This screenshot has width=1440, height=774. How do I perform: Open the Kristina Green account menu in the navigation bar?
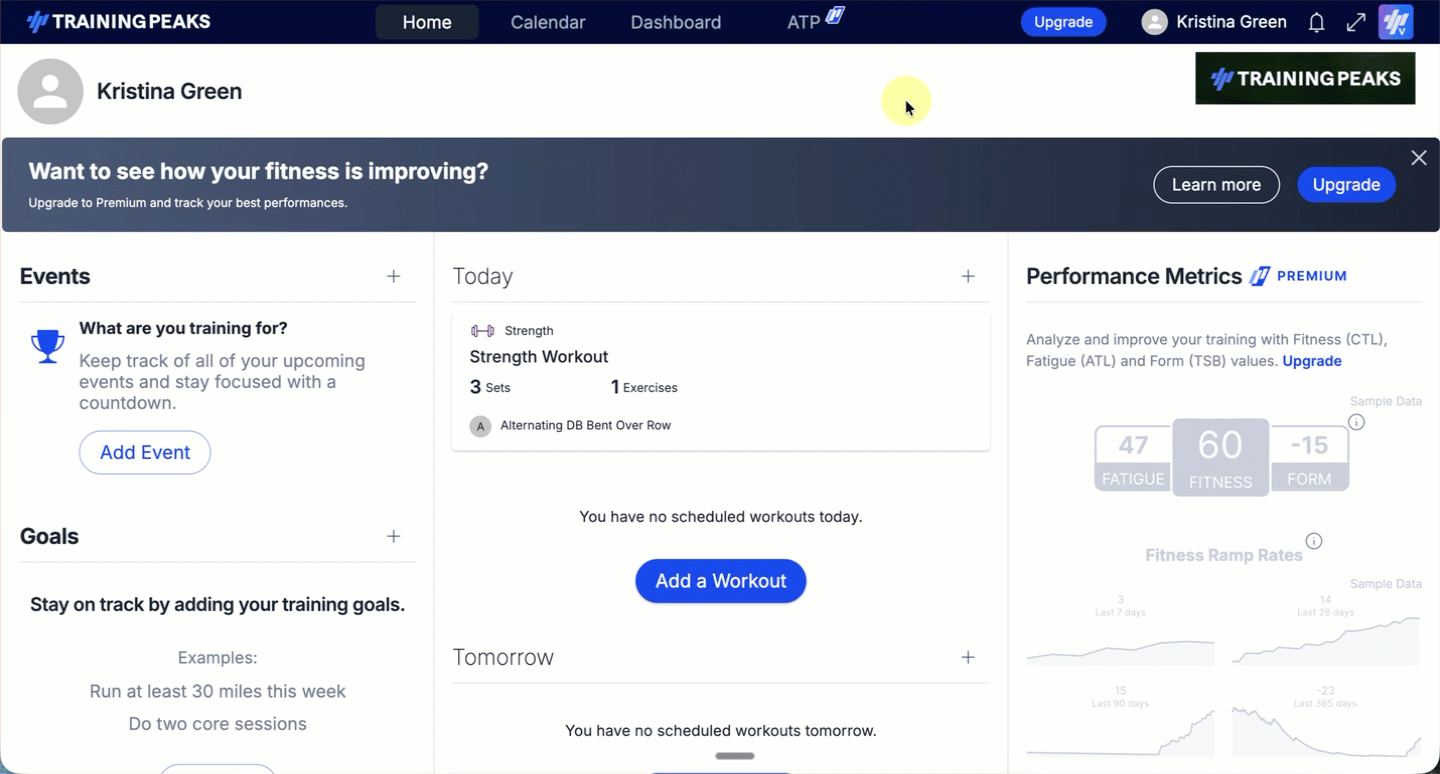1214,22
